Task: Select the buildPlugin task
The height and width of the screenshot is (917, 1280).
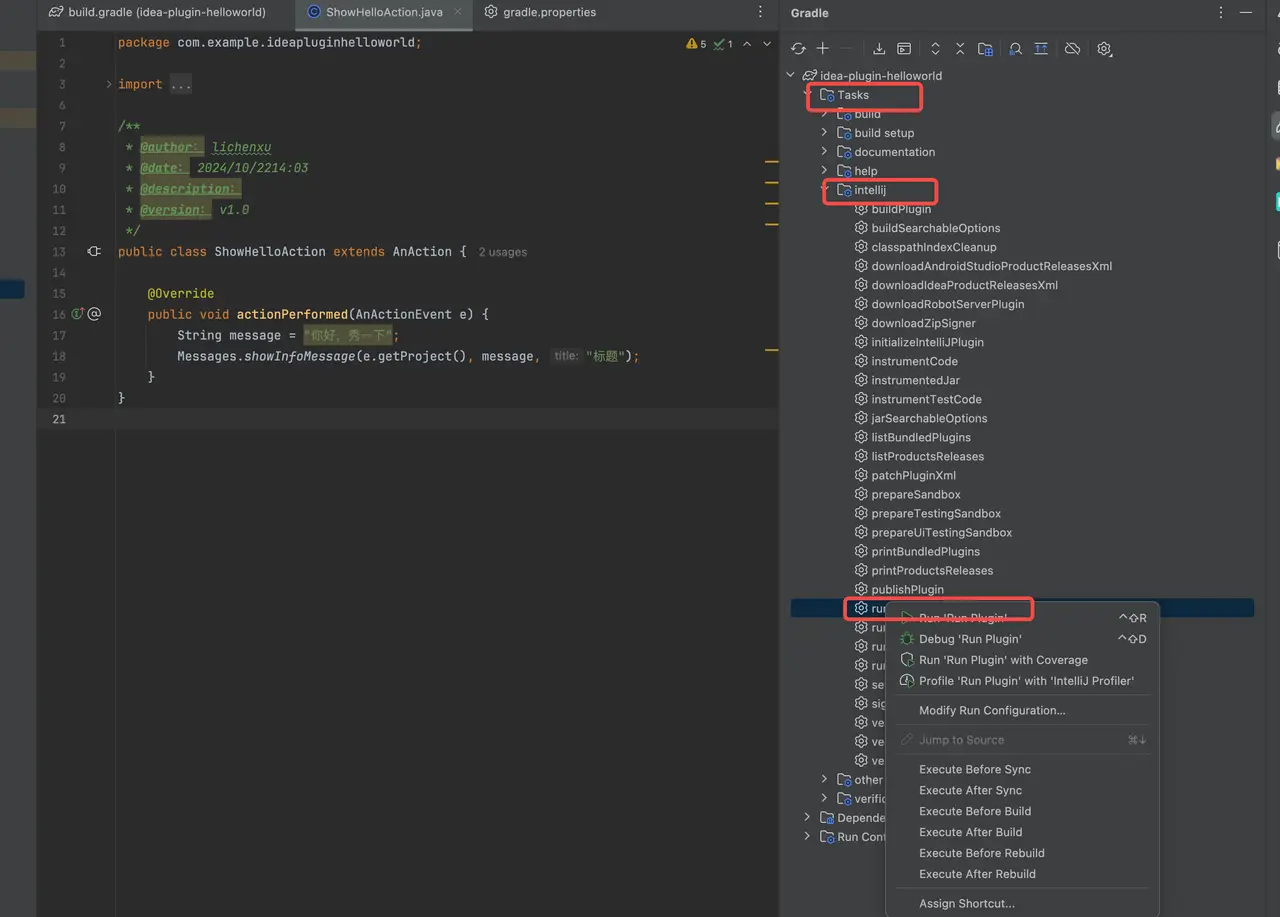Action: [x=901, y=209]
